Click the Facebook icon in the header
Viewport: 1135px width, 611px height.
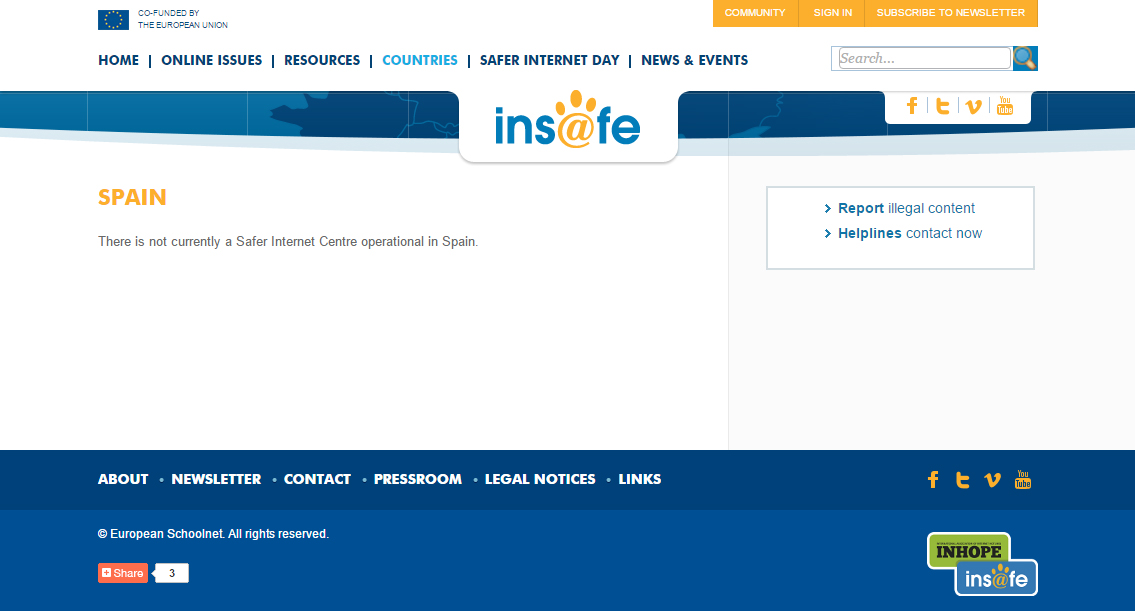(x=912, y=106)
